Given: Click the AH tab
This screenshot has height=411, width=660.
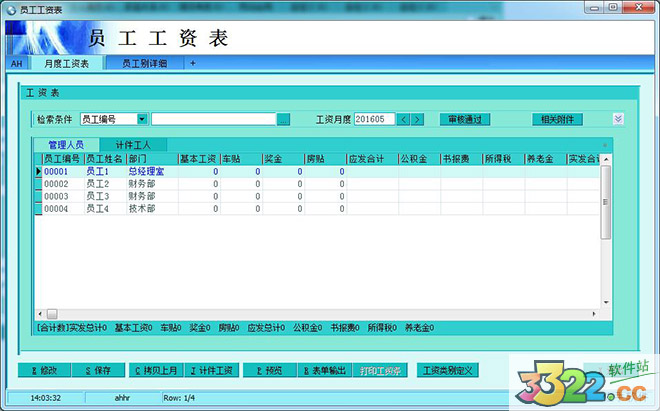Looking at the screenshot, I should coord(16,64).
